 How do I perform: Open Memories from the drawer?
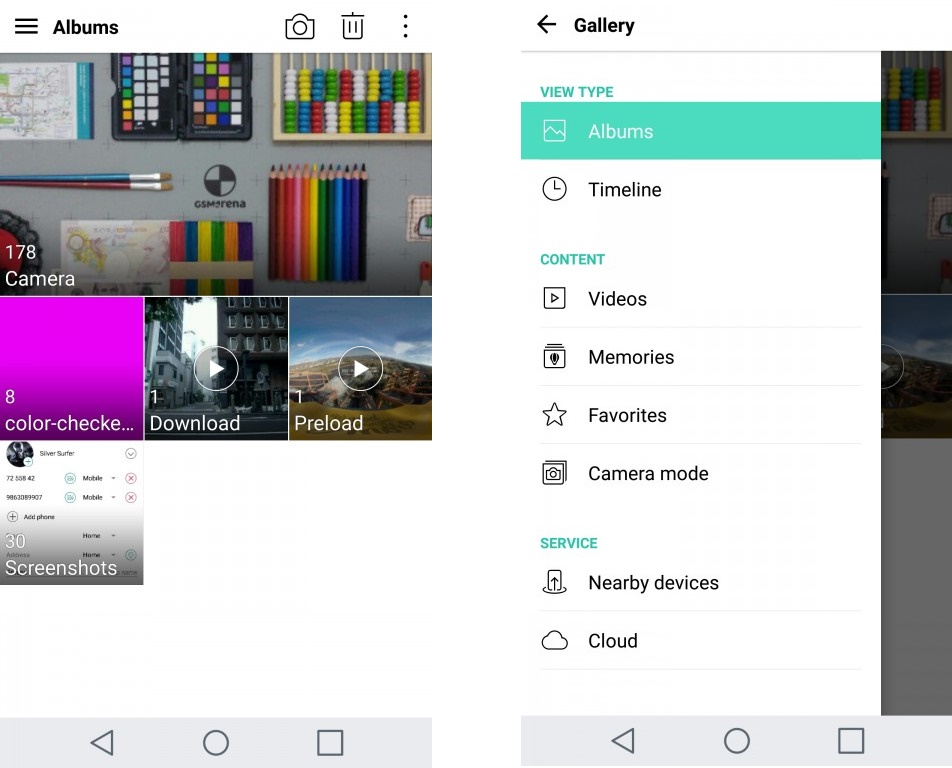701,357
